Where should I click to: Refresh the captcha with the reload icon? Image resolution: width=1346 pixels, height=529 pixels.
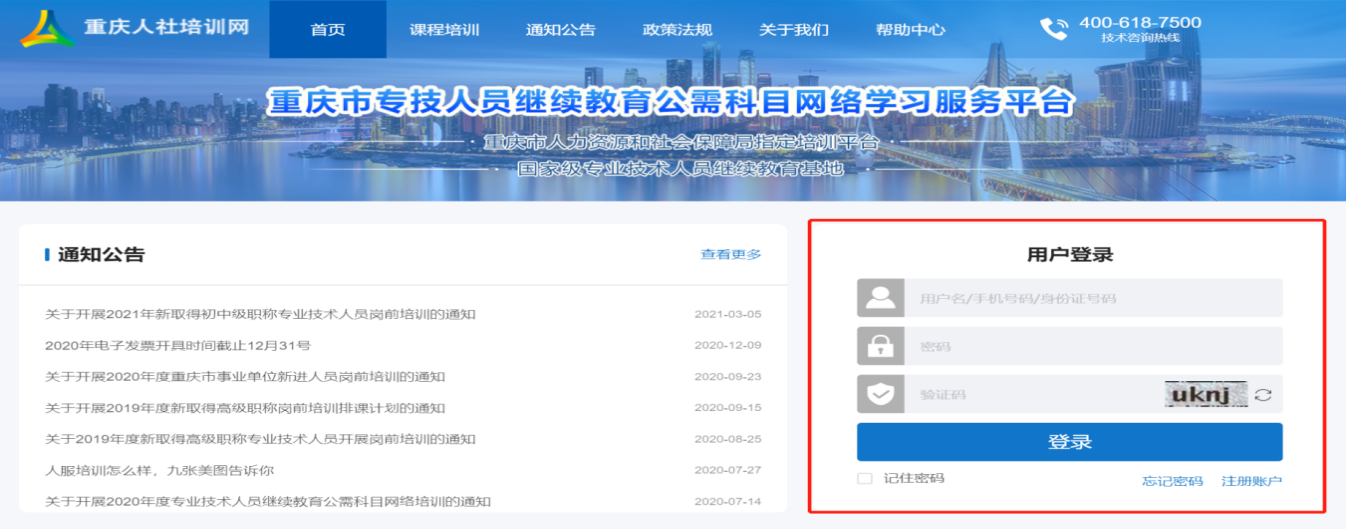coord(1263,394)
